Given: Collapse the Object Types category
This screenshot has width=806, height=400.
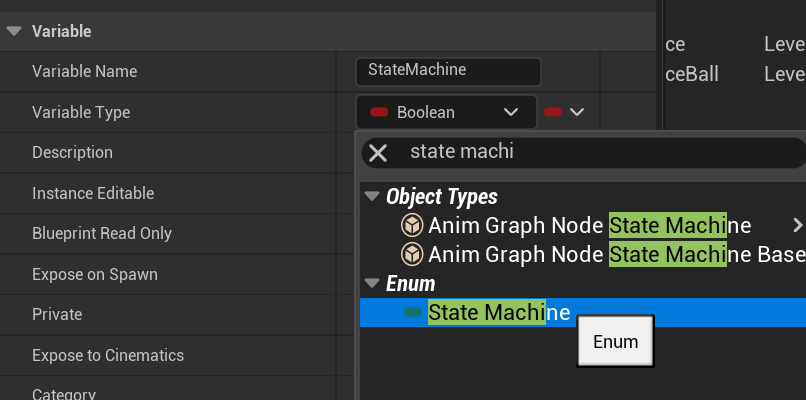Looking at the screenshot, I should (373, 197).
